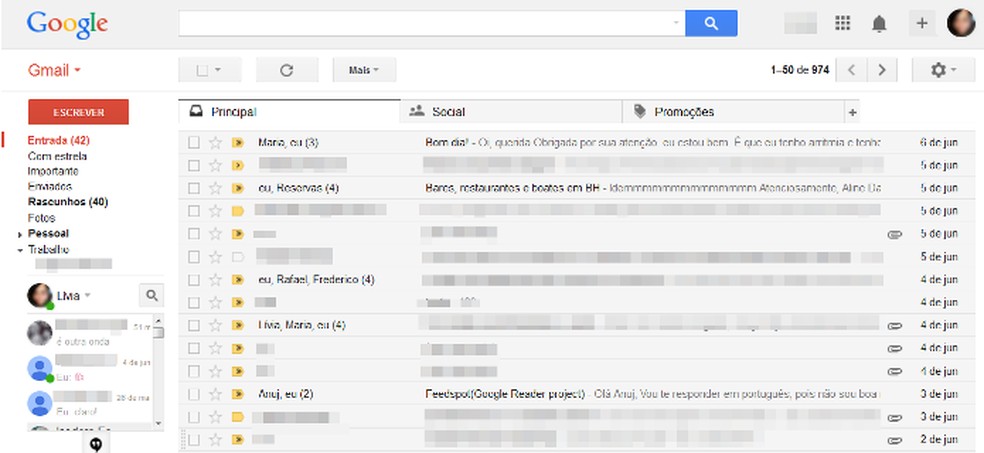
Task: Expand the Pessoal label
Action: [21, 235]
